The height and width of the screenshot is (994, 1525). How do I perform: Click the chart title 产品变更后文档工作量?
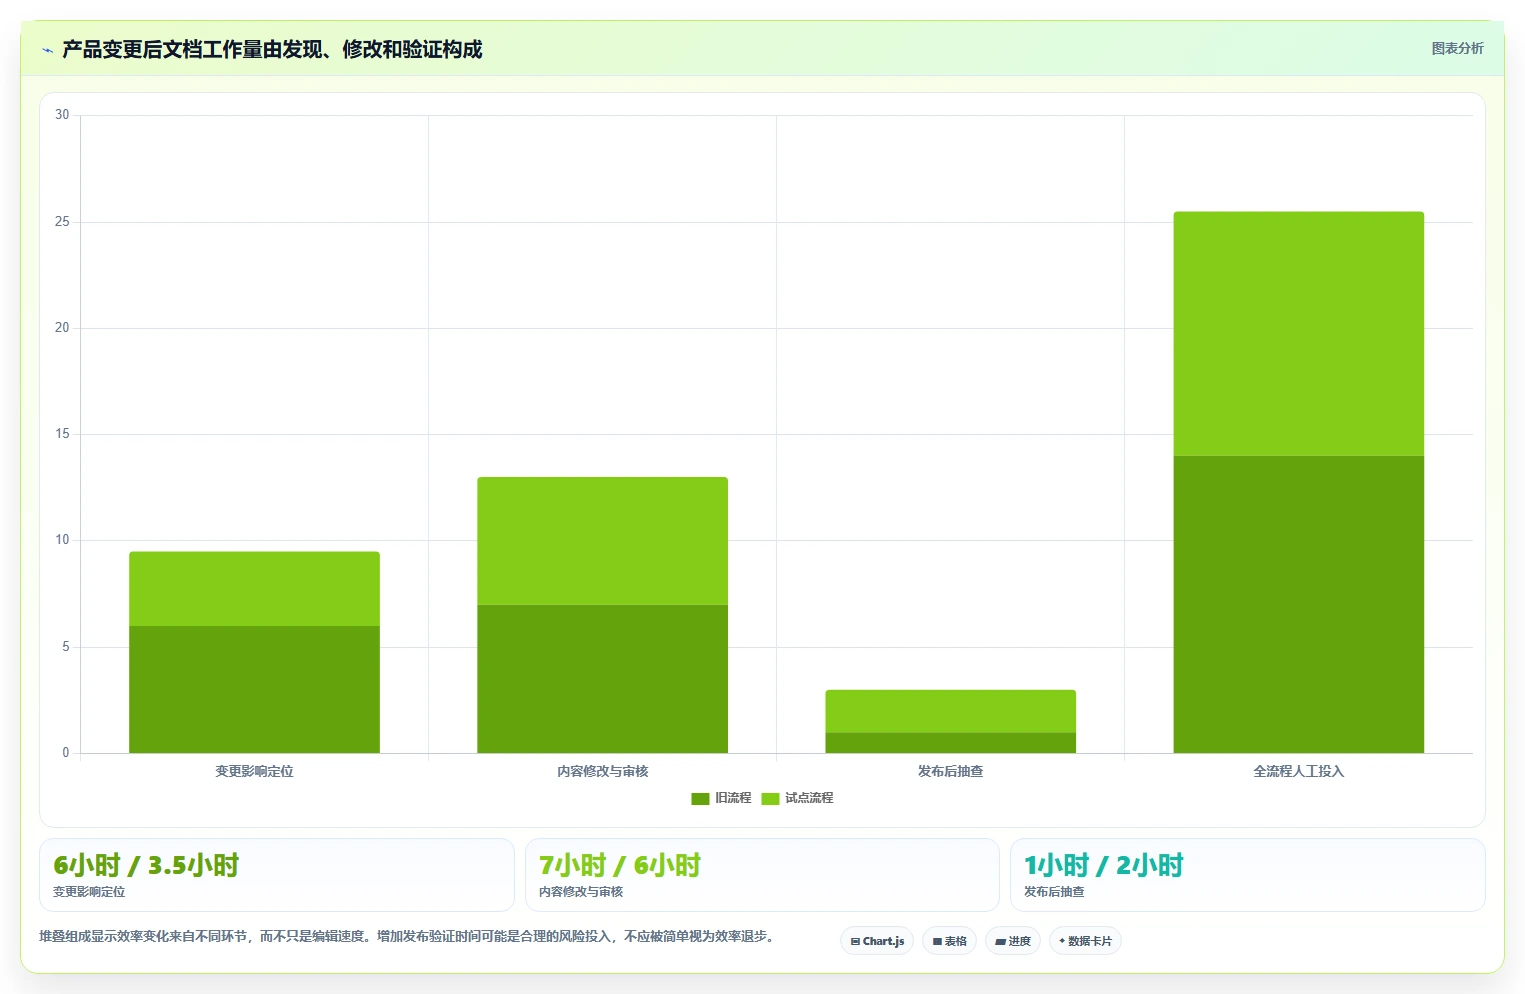[x=272, y=49]
